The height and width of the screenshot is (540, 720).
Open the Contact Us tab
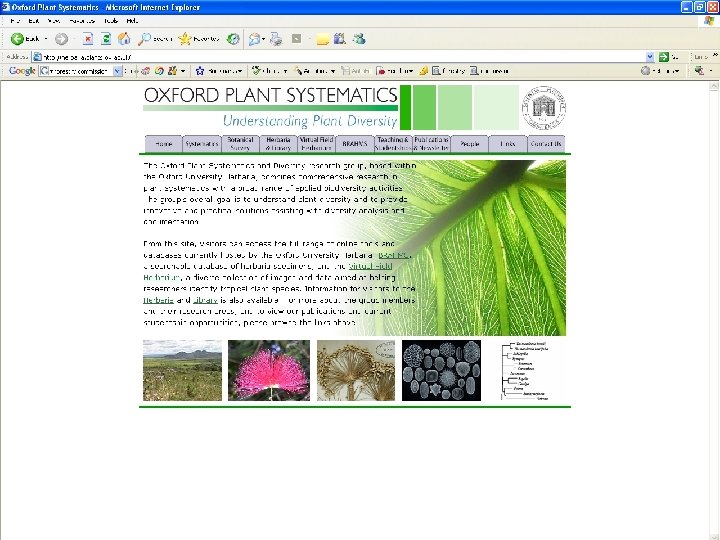click(546, 144)
